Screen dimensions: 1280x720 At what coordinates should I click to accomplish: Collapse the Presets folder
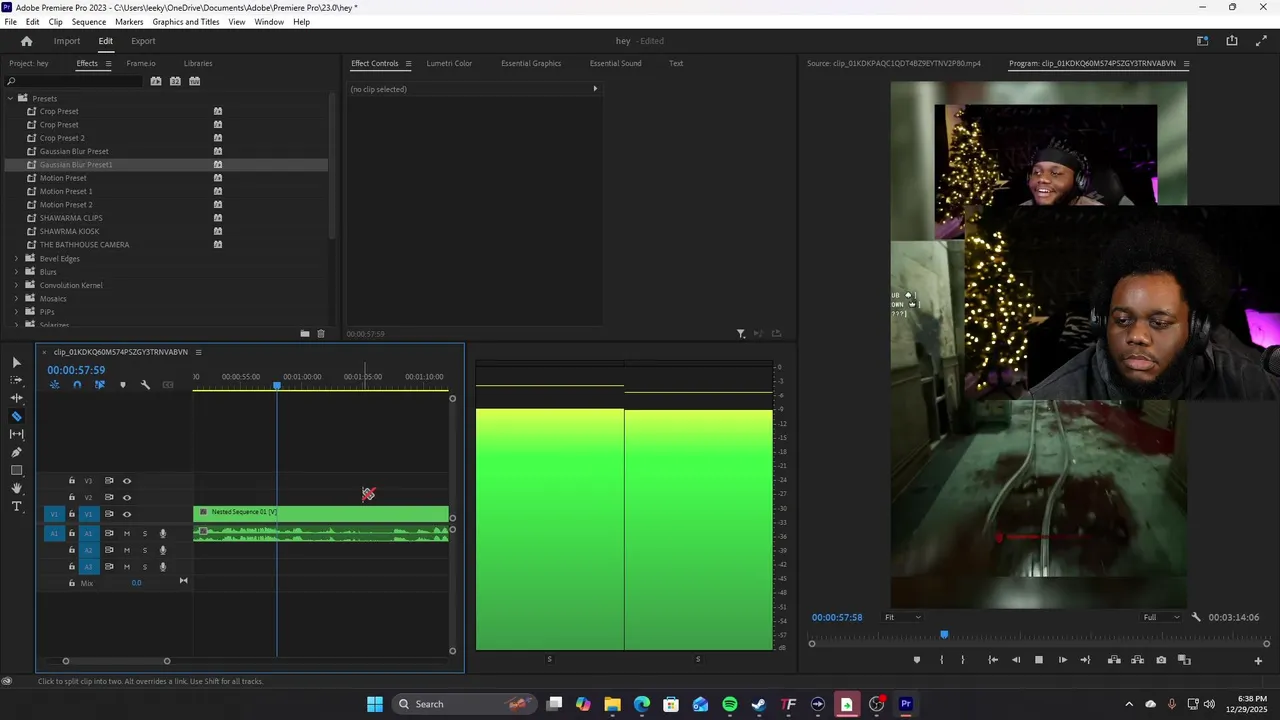[x=10, y=98]
